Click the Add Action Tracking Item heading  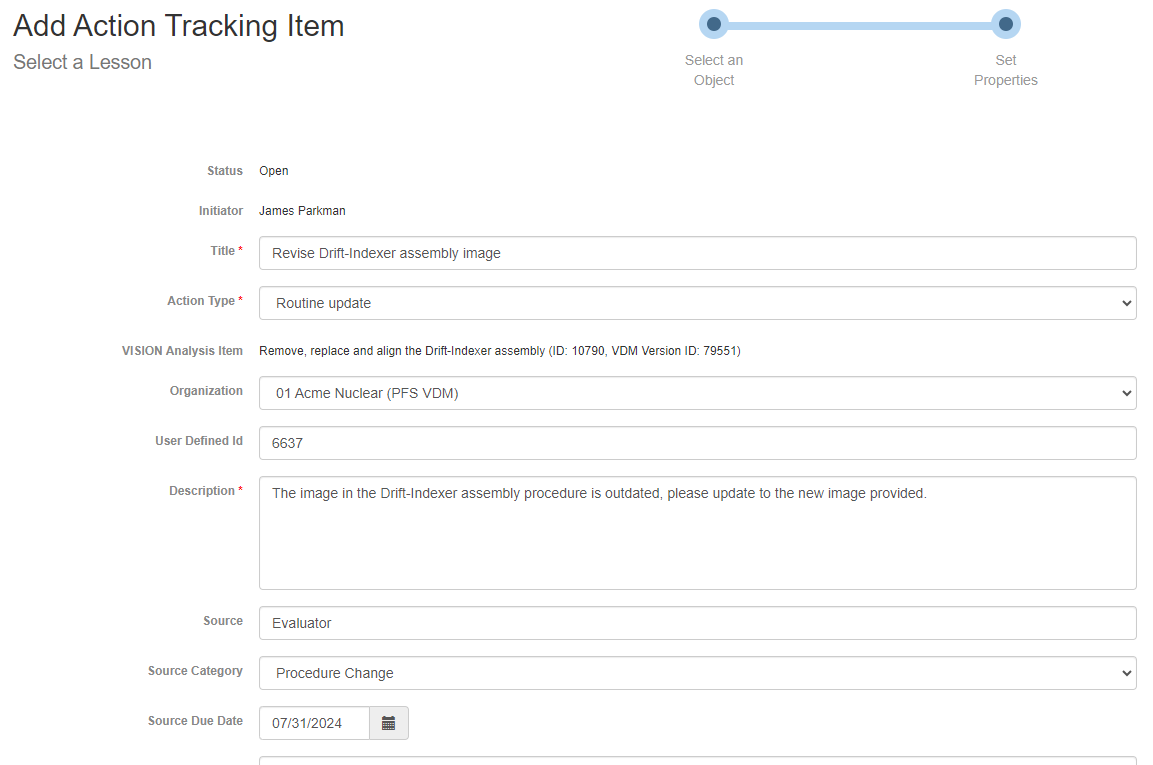[x=179, y=26]
